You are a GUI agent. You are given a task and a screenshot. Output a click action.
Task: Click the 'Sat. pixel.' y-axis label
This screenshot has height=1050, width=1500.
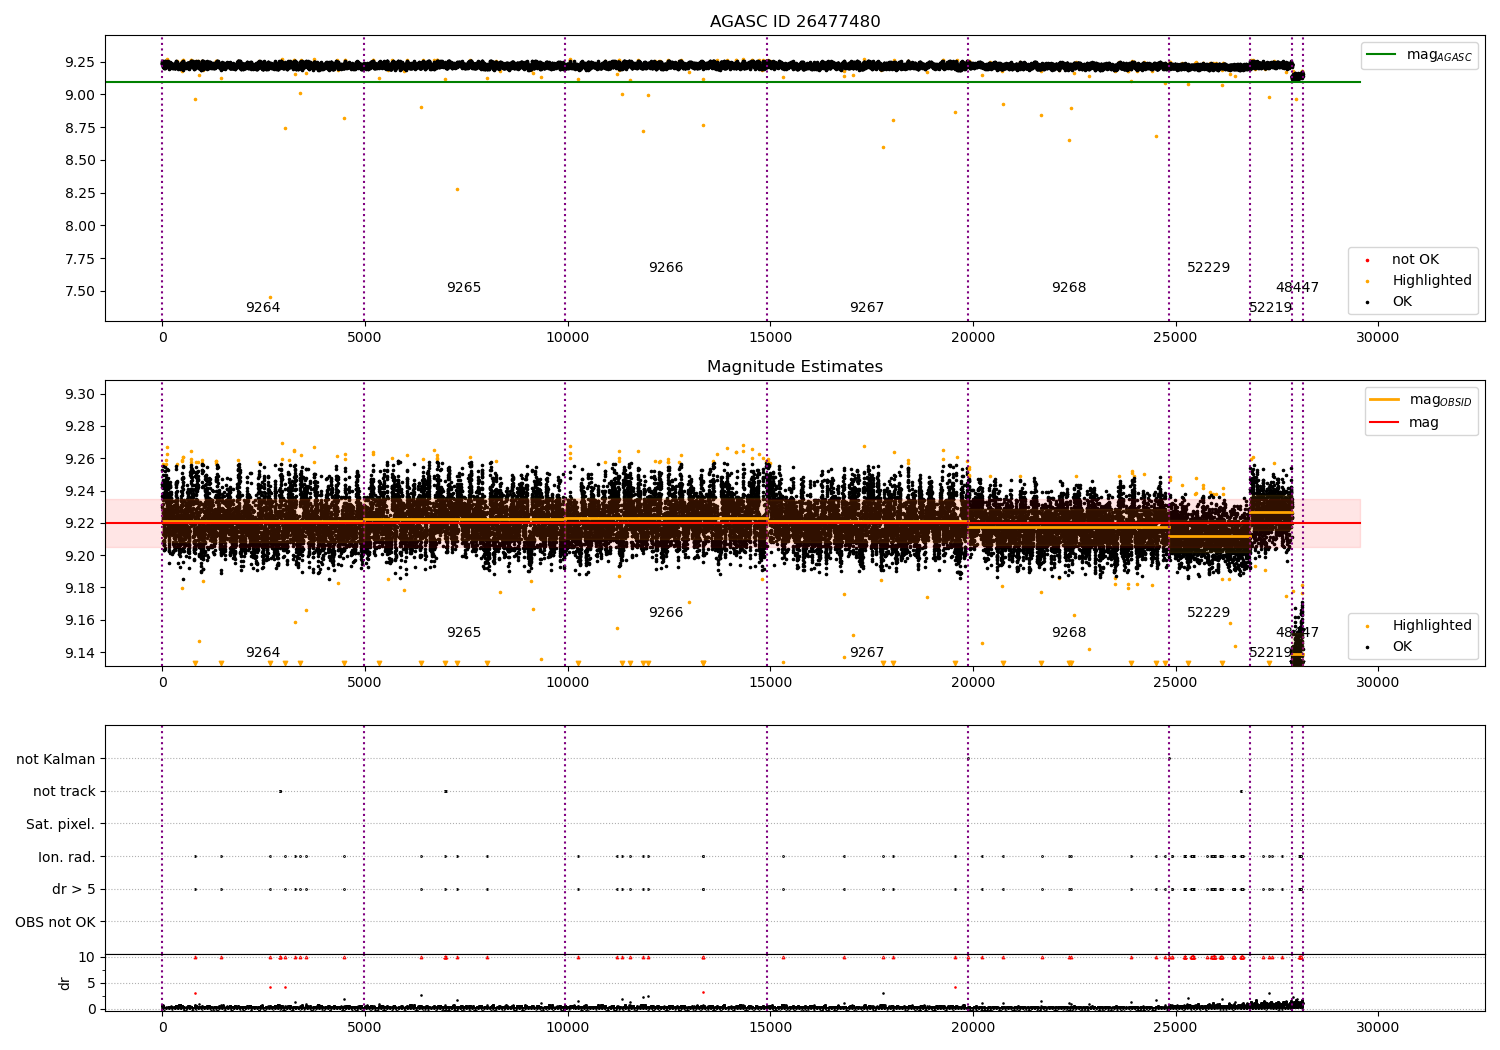[60, 824]
